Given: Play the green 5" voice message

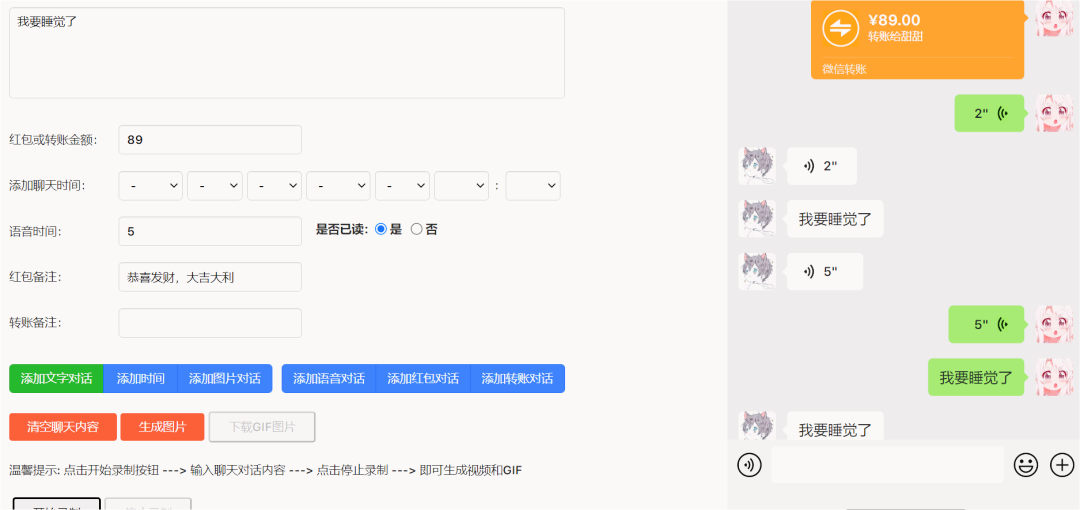Looking at the screenshot, I should coord(989,324).
